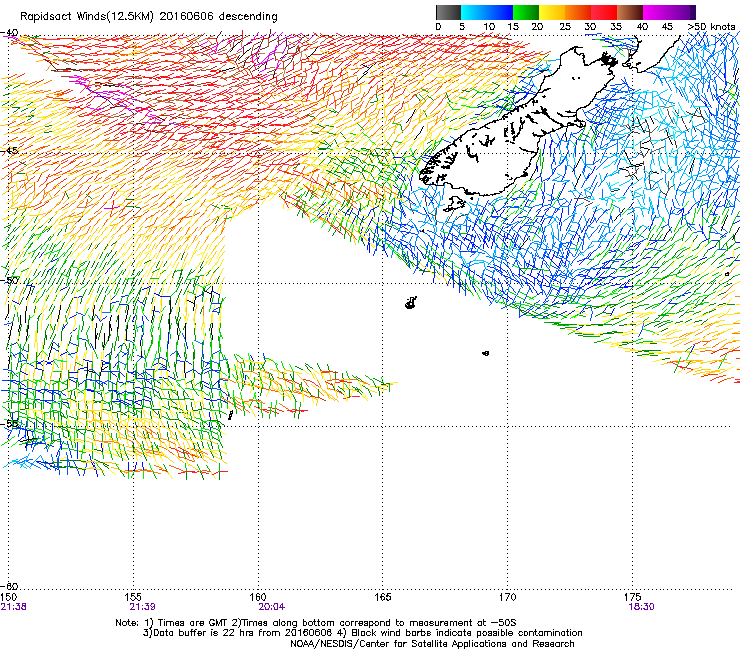Click the brown 35–40 knots legend segment
The height and width of the screenshot is (650, 740).
(630, 12)
